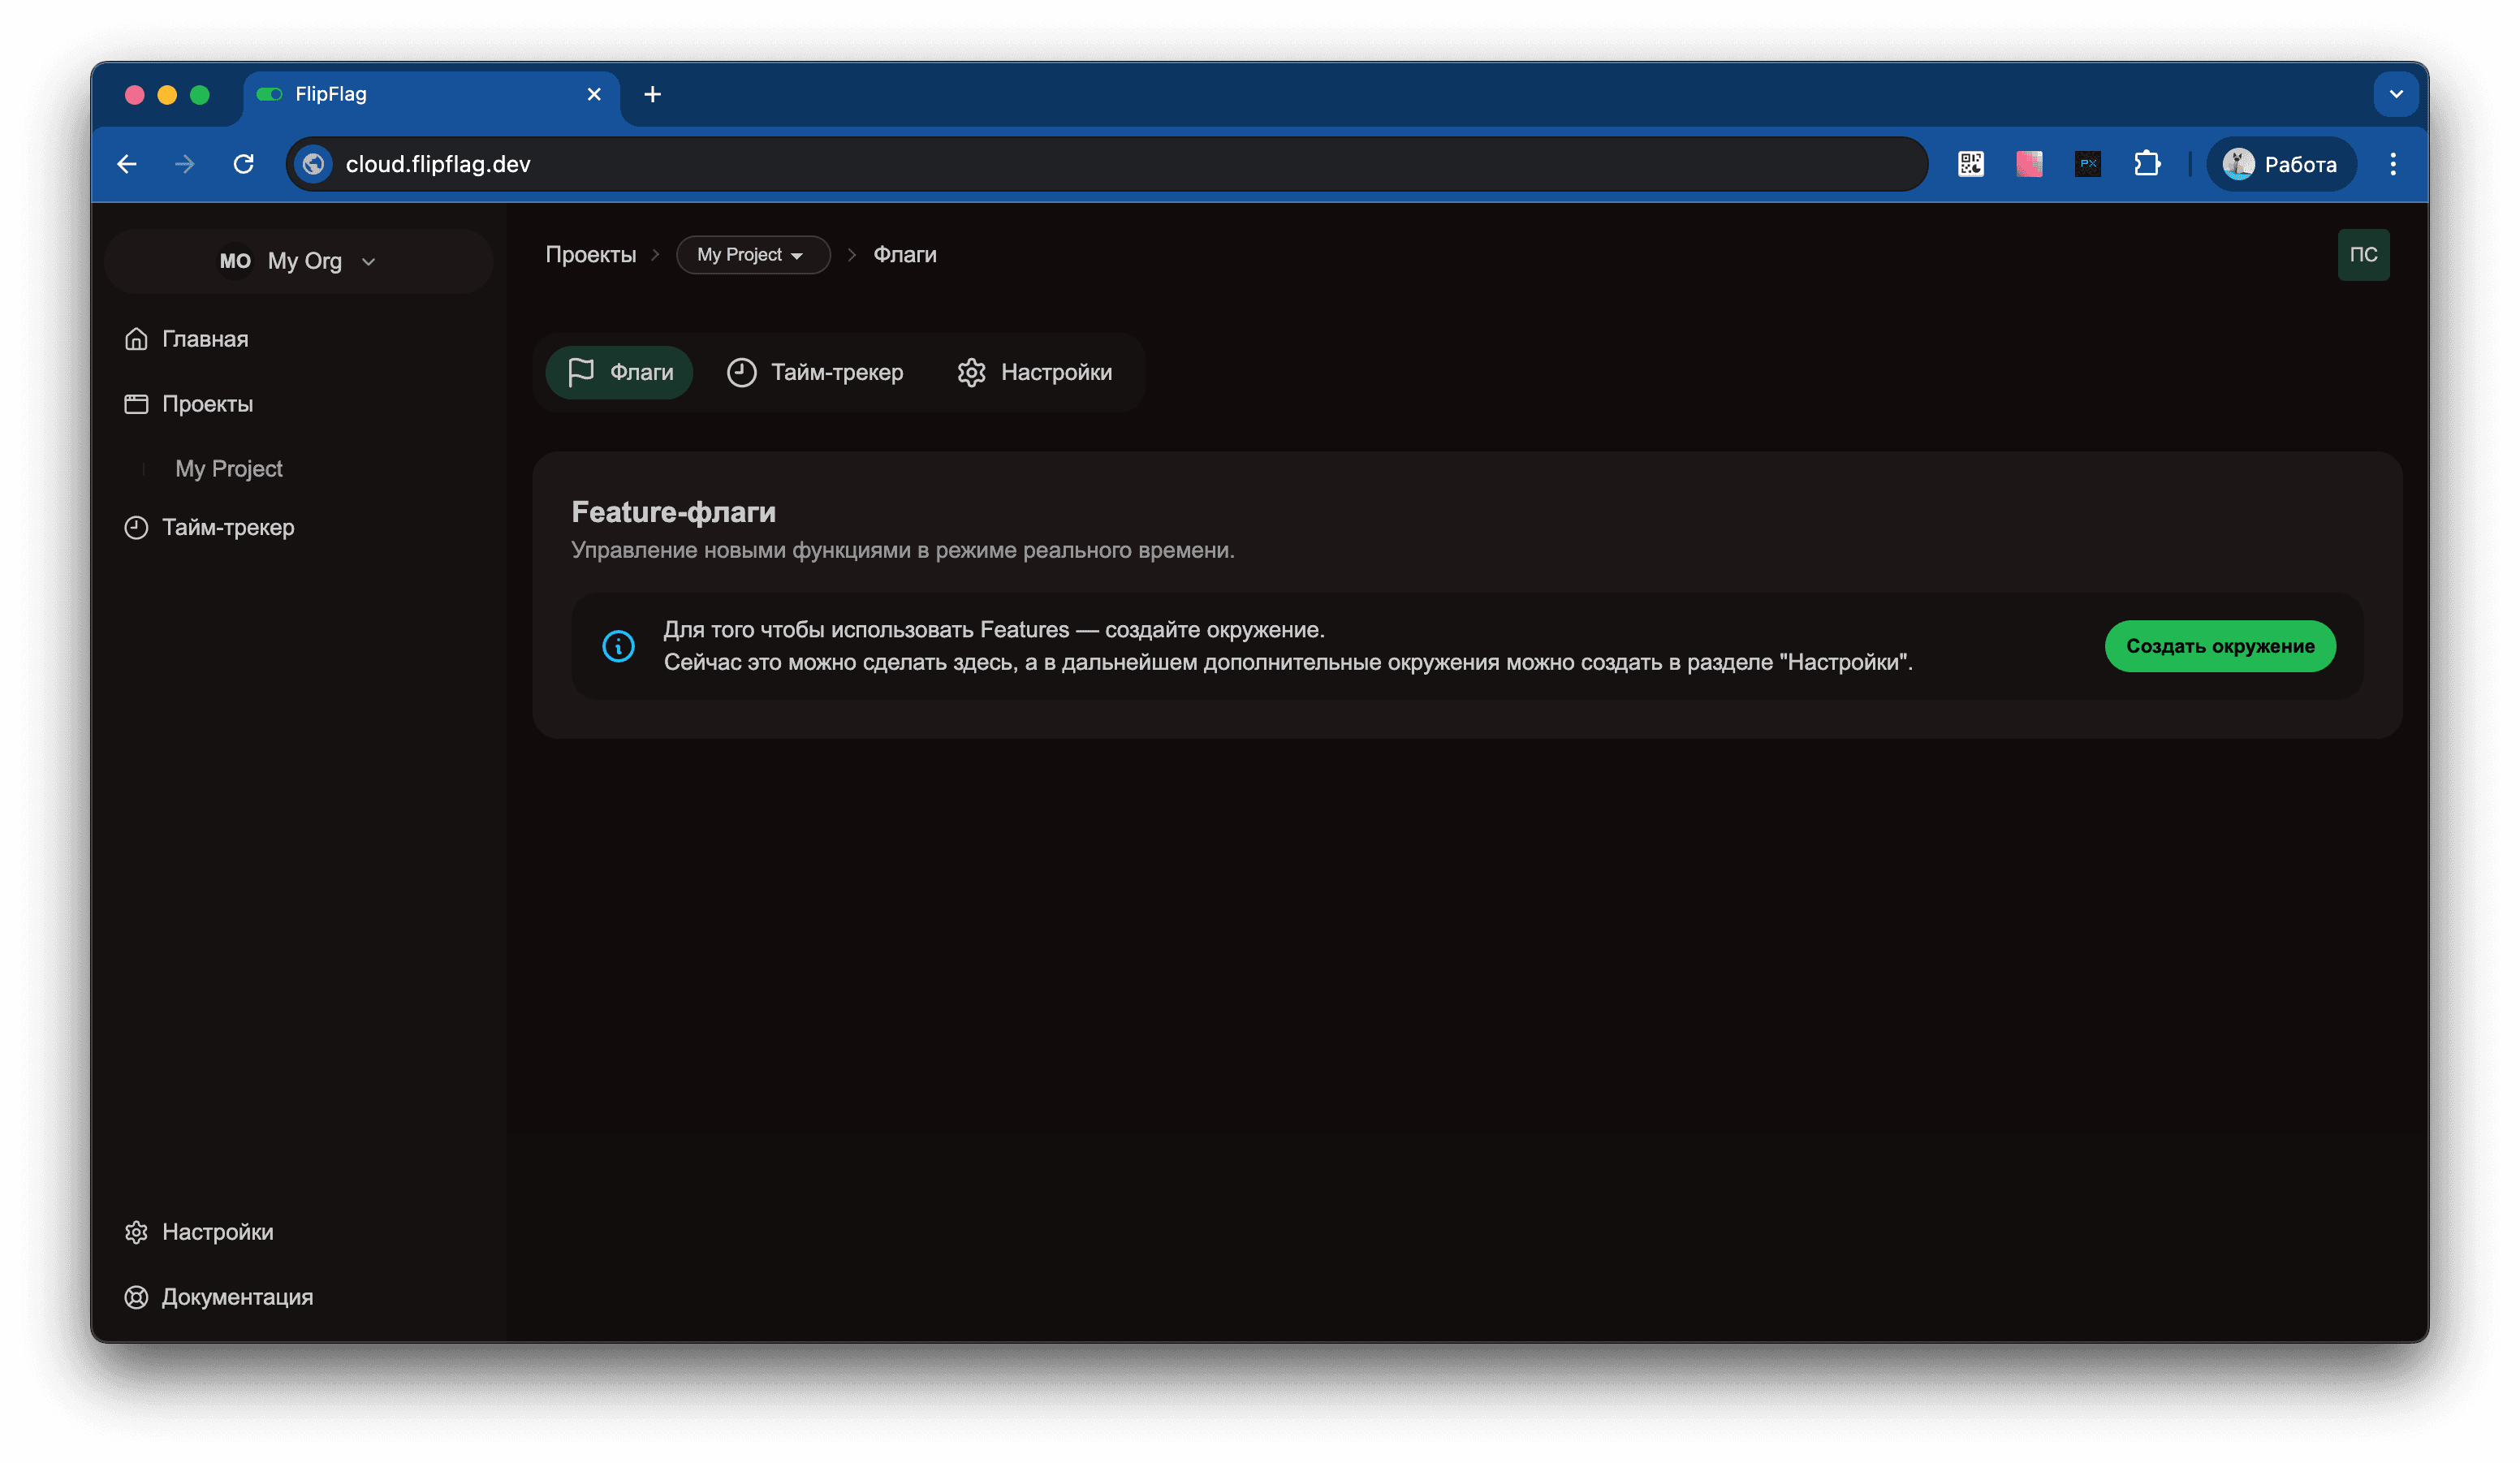Open Проекты via folder icon in sidebar
Viewport: 2520px width, 1463px height.
(137, 404)
